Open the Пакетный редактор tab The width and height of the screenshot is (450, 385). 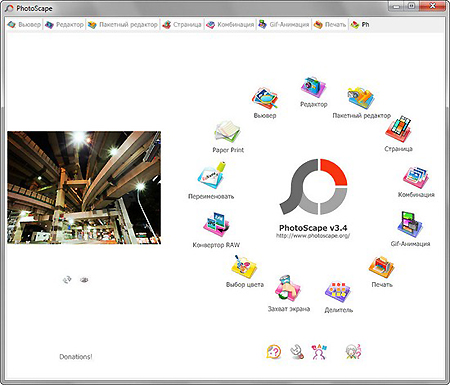click(123, 25)
